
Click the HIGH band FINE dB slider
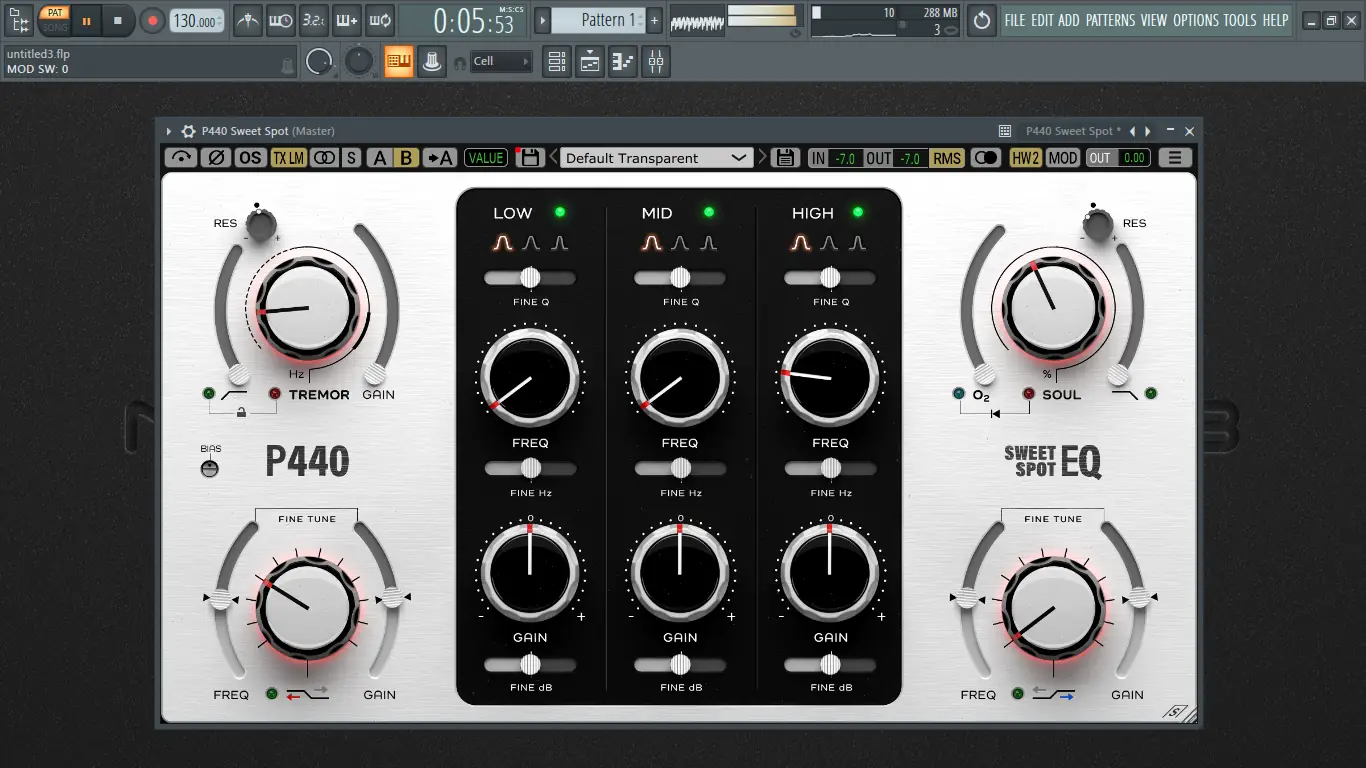830,664
